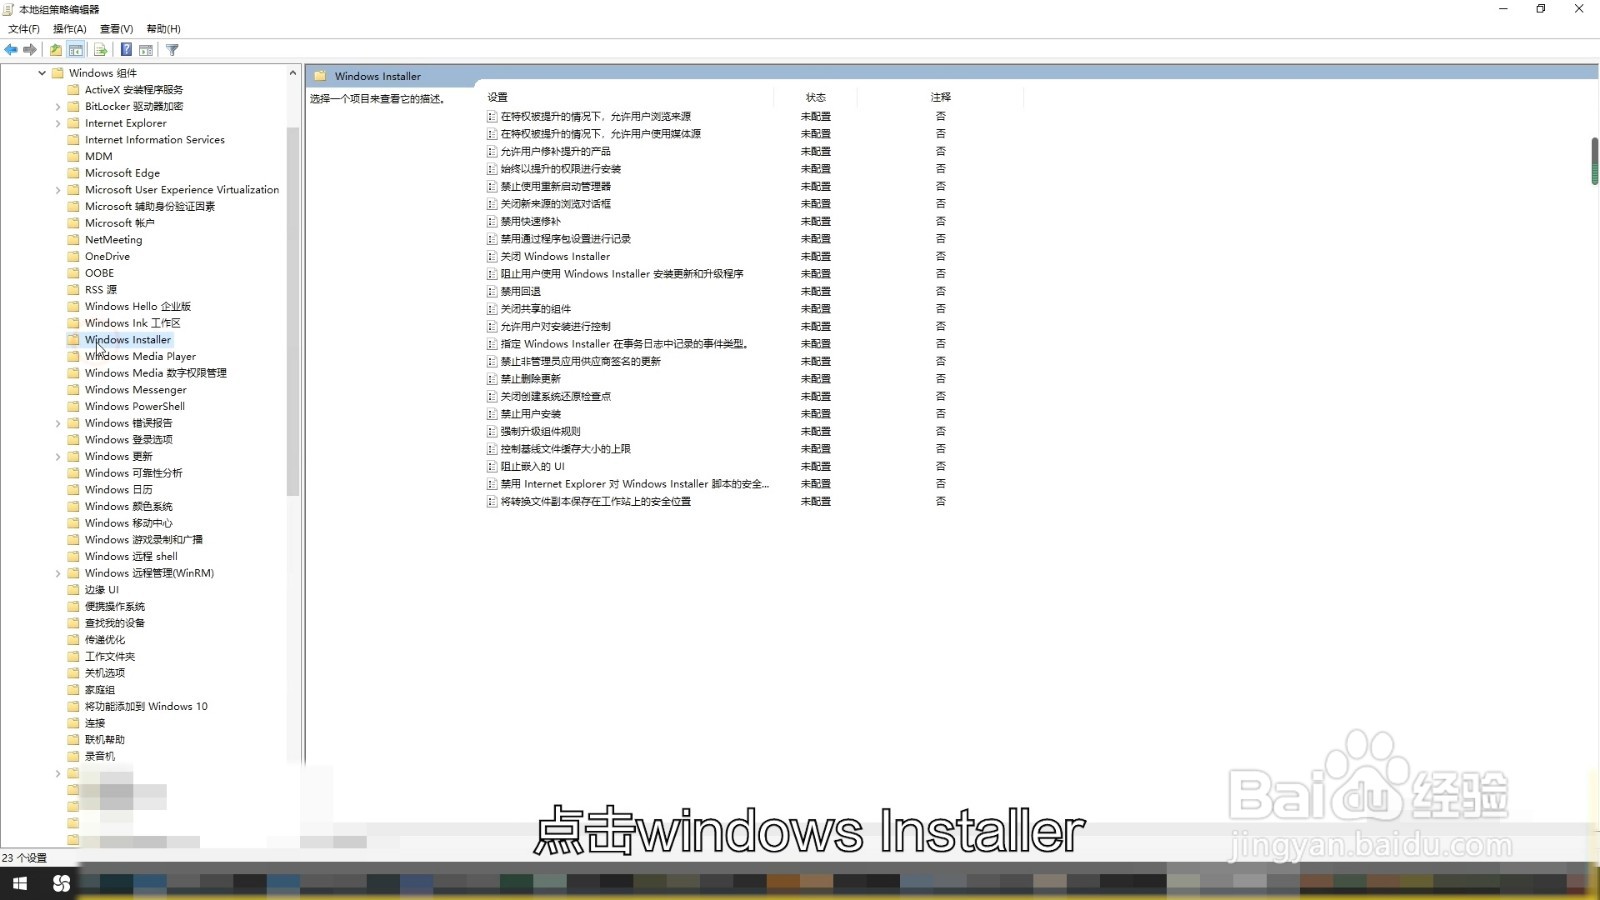Viewport: 1600px width, 900px height.
Task: Click folder icon next to RSS 源
Action: (x=73, y=290)
